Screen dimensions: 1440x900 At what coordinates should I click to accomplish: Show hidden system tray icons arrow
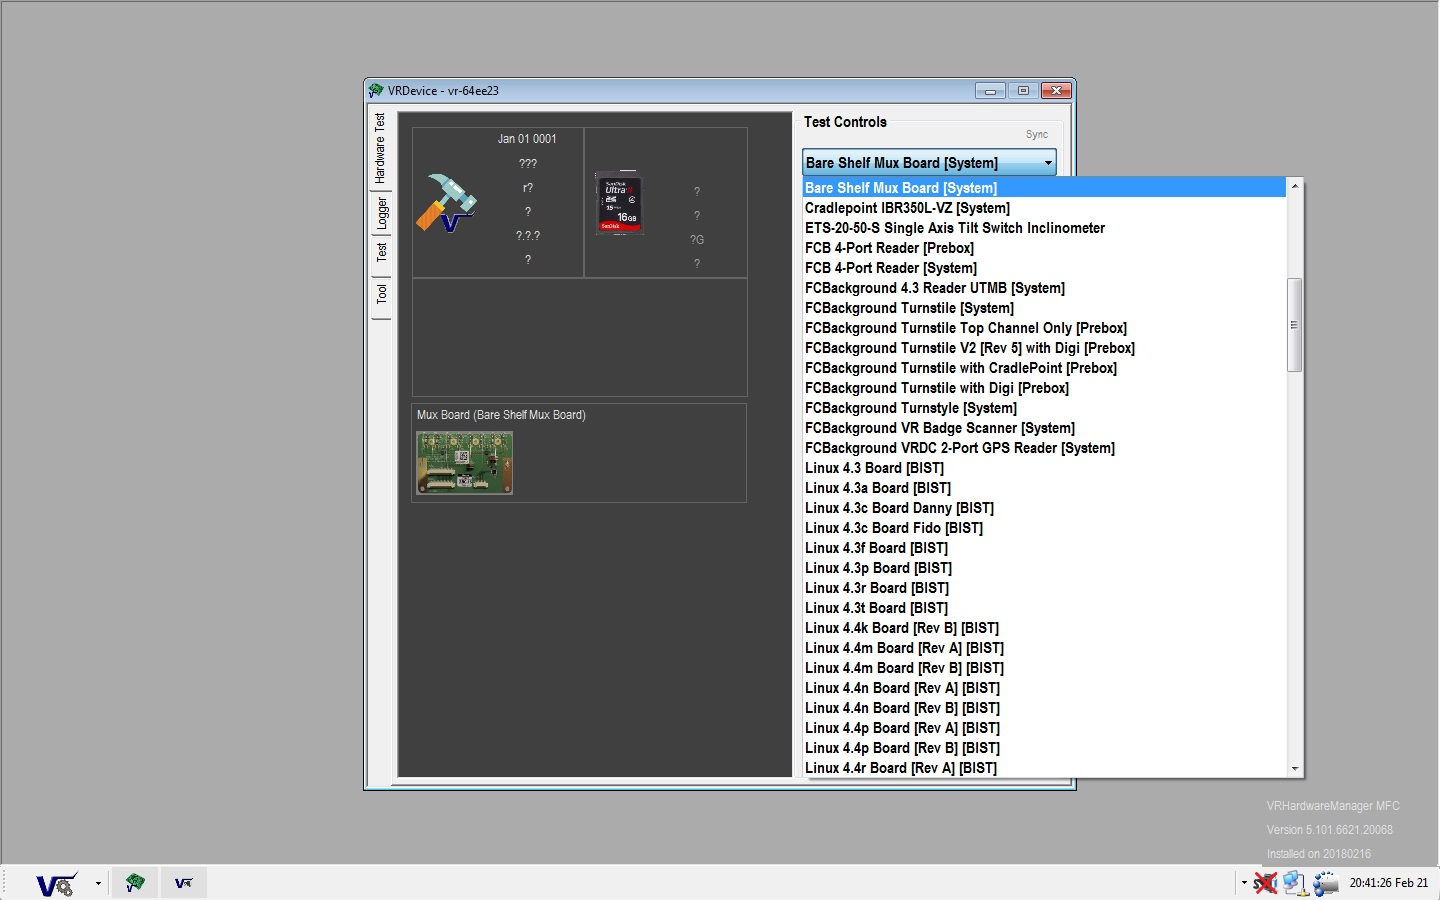pyautogui.click(x=1244, y=883)
